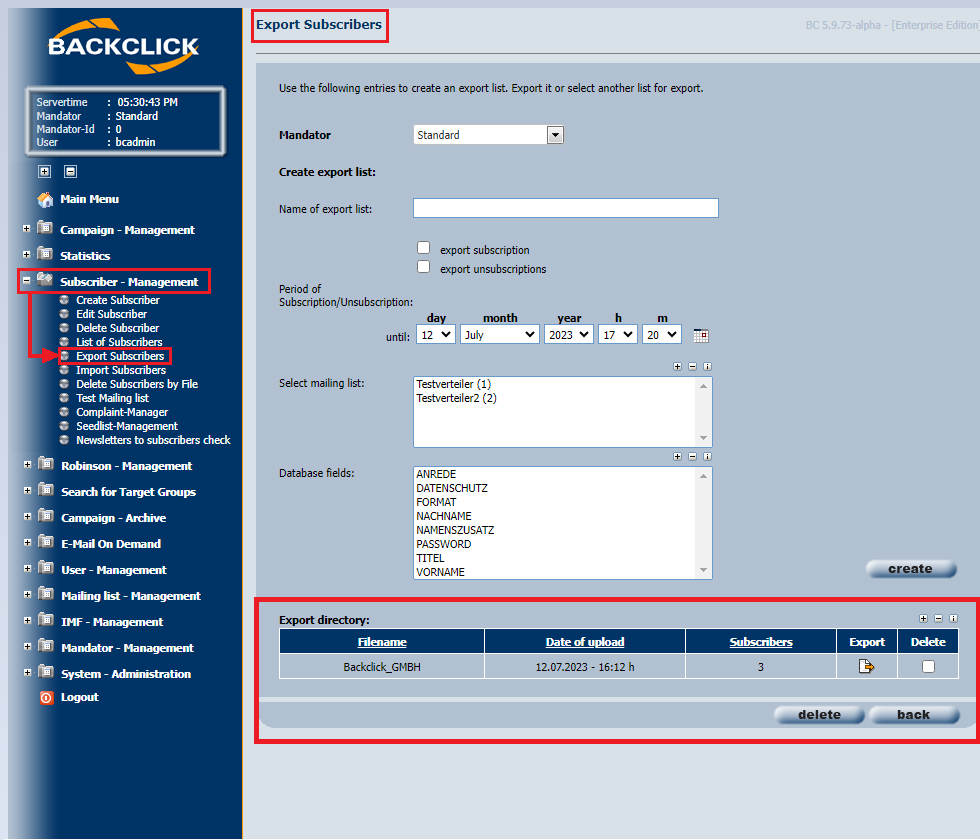Click the BACKCLICK logo
980x840 pixels.
pyautogui.click(x=123, y=46)
